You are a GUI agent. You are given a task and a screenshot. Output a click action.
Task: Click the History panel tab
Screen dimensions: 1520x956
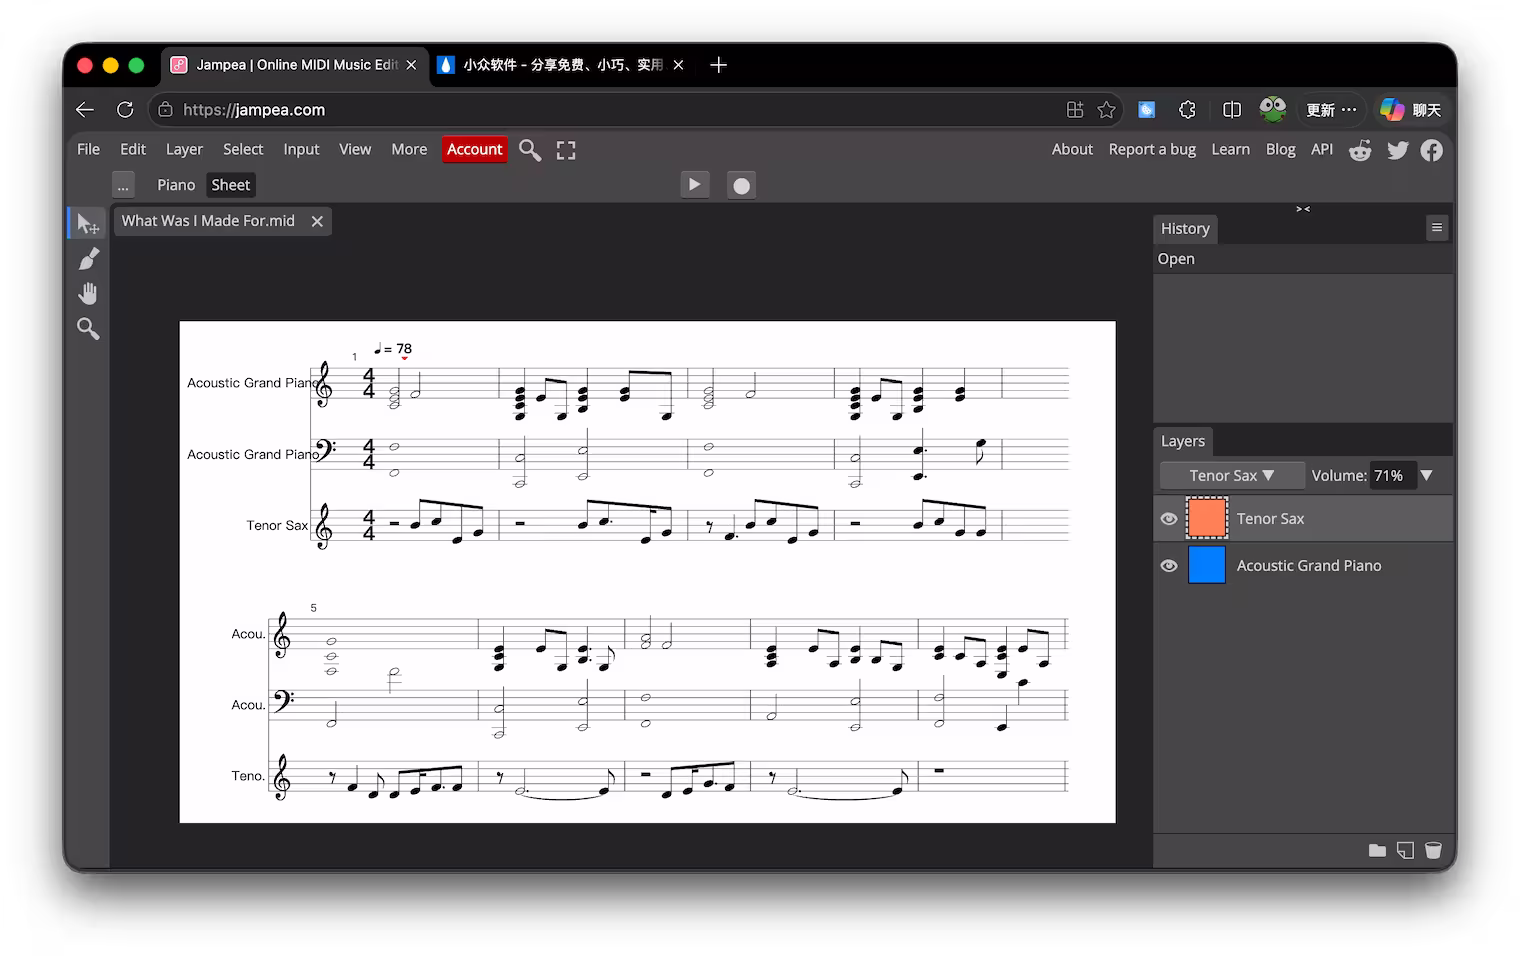coord(1185,229)
